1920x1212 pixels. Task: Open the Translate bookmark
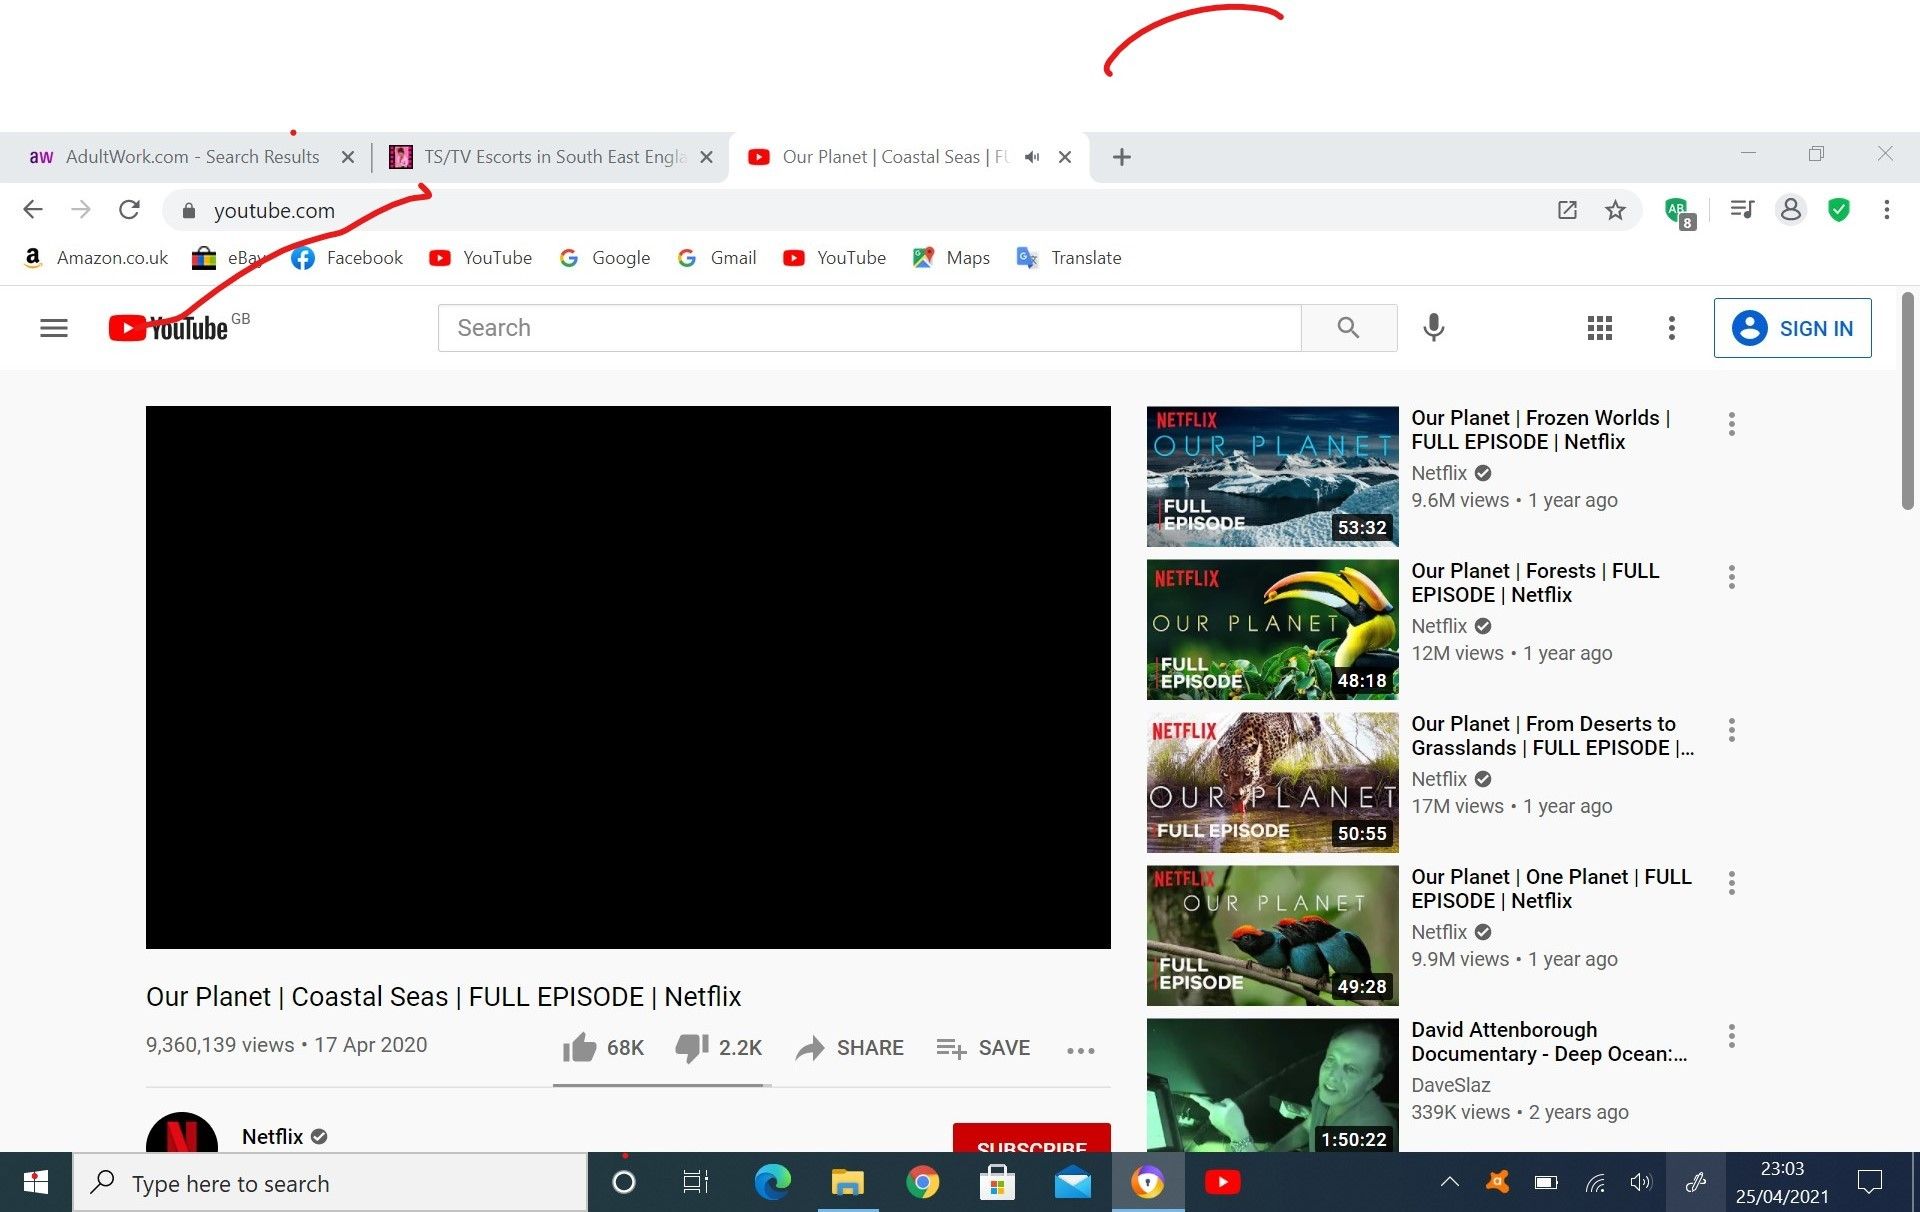pyautogui.click(x=1069, y=258)
